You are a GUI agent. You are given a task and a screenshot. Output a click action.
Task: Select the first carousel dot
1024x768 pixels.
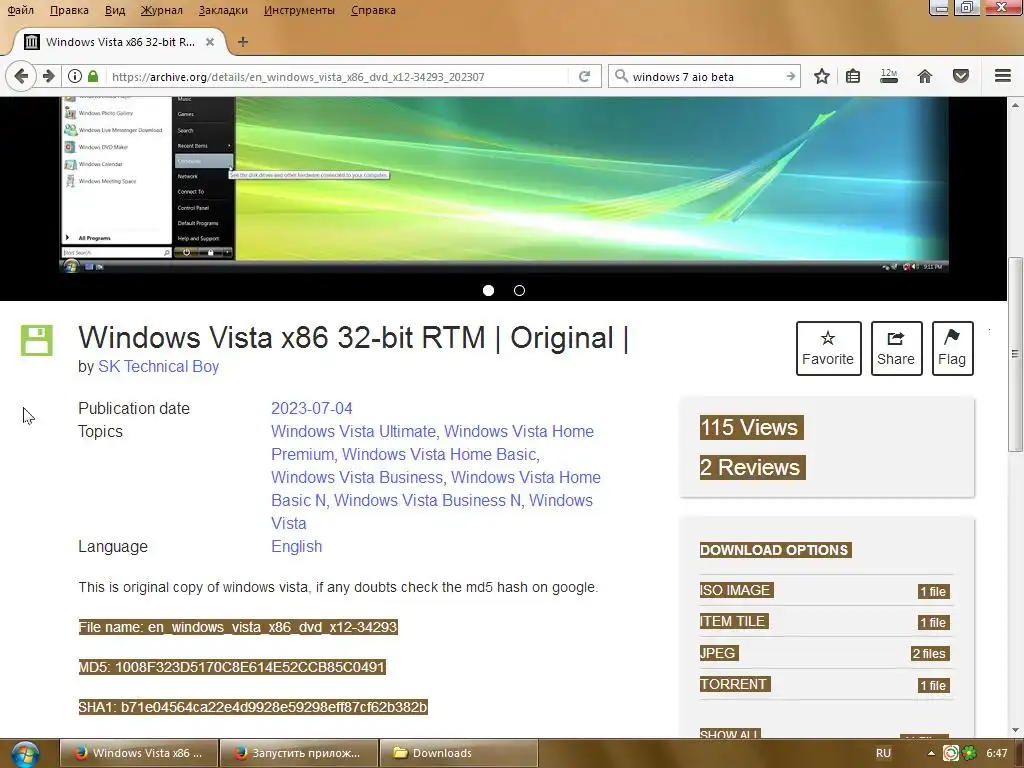[x=488, y=291]
